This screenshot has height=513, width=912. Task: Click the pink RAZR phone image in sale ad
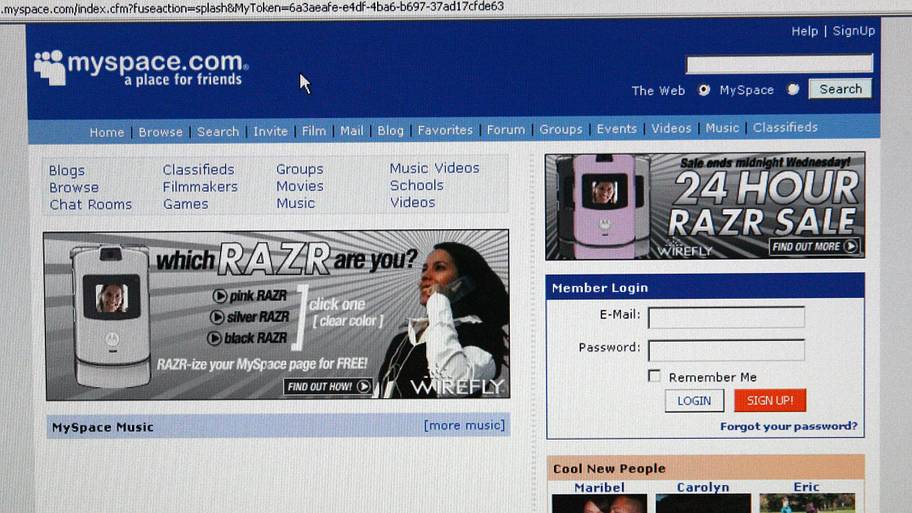point(603,206)
